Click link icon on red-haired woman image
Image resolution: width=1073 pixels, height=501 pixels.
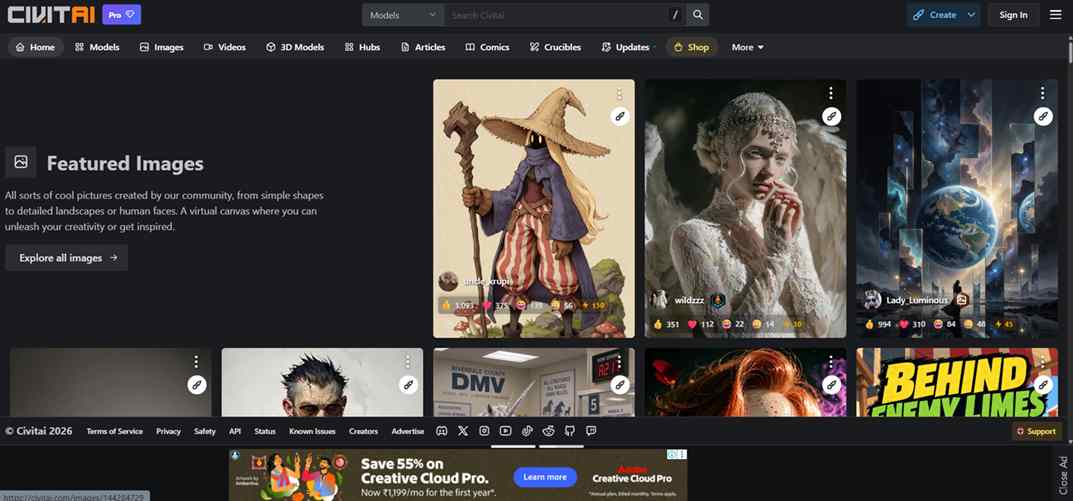(x=831, y=385)
